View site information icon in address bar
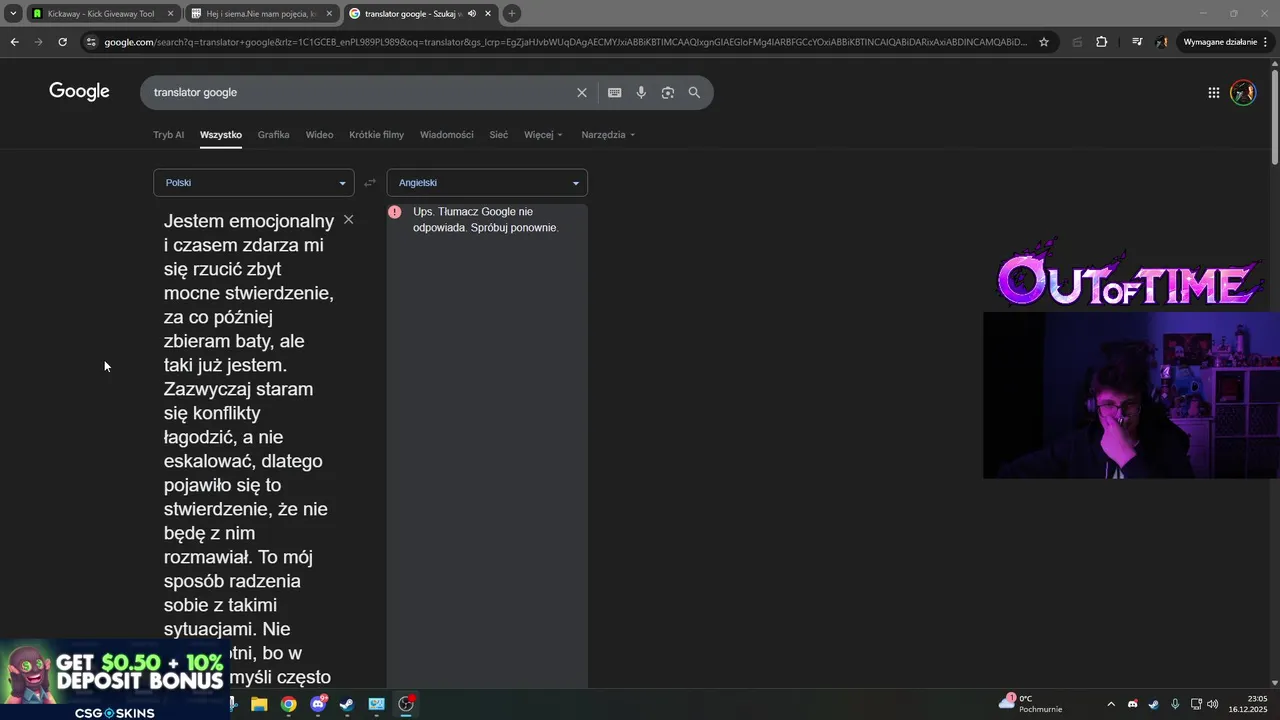The image size is (1280, 720). coord(91,42)
